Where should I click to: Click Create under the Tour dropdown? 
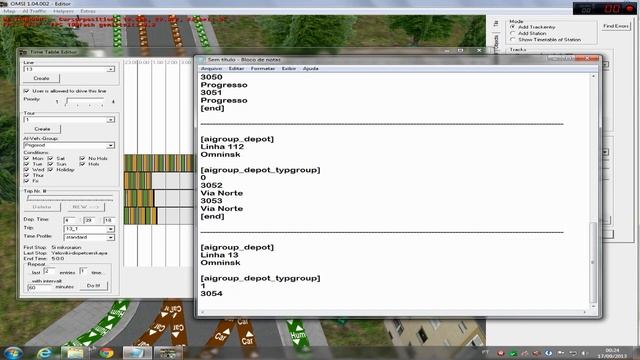[42, 129]
